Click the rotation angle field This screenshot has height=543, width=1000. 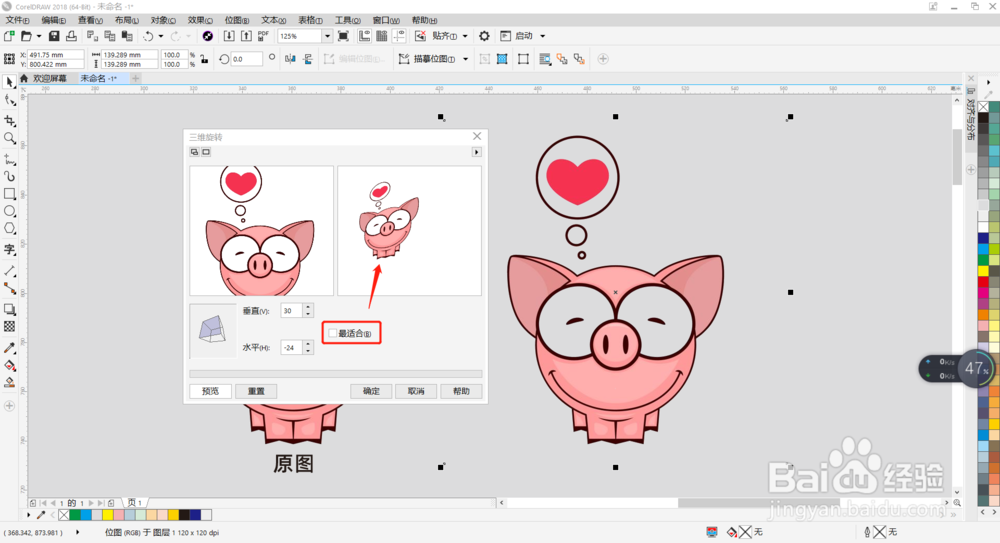coord(246,59)
